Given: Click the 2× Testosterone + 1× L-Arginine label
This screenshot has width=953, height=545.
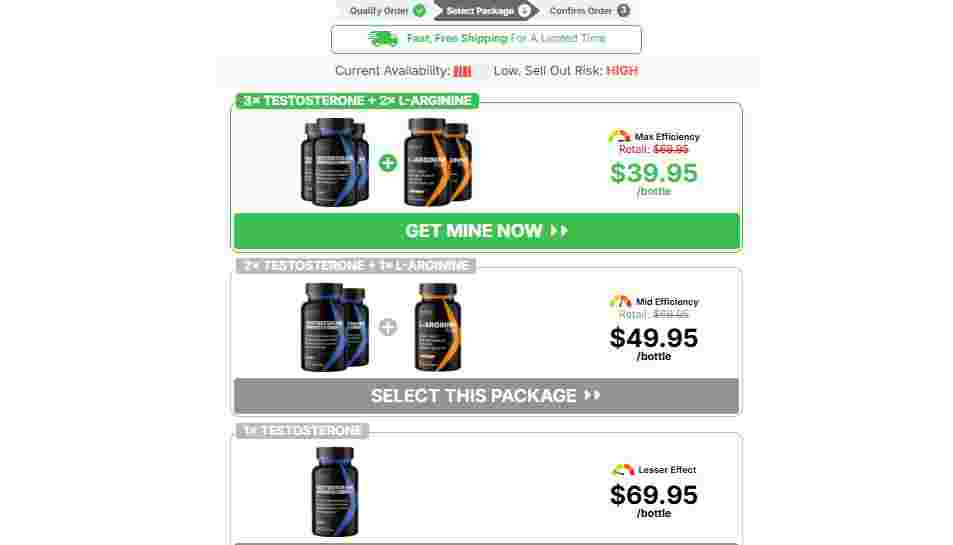Looking at the screenshot, I should 356,266.
